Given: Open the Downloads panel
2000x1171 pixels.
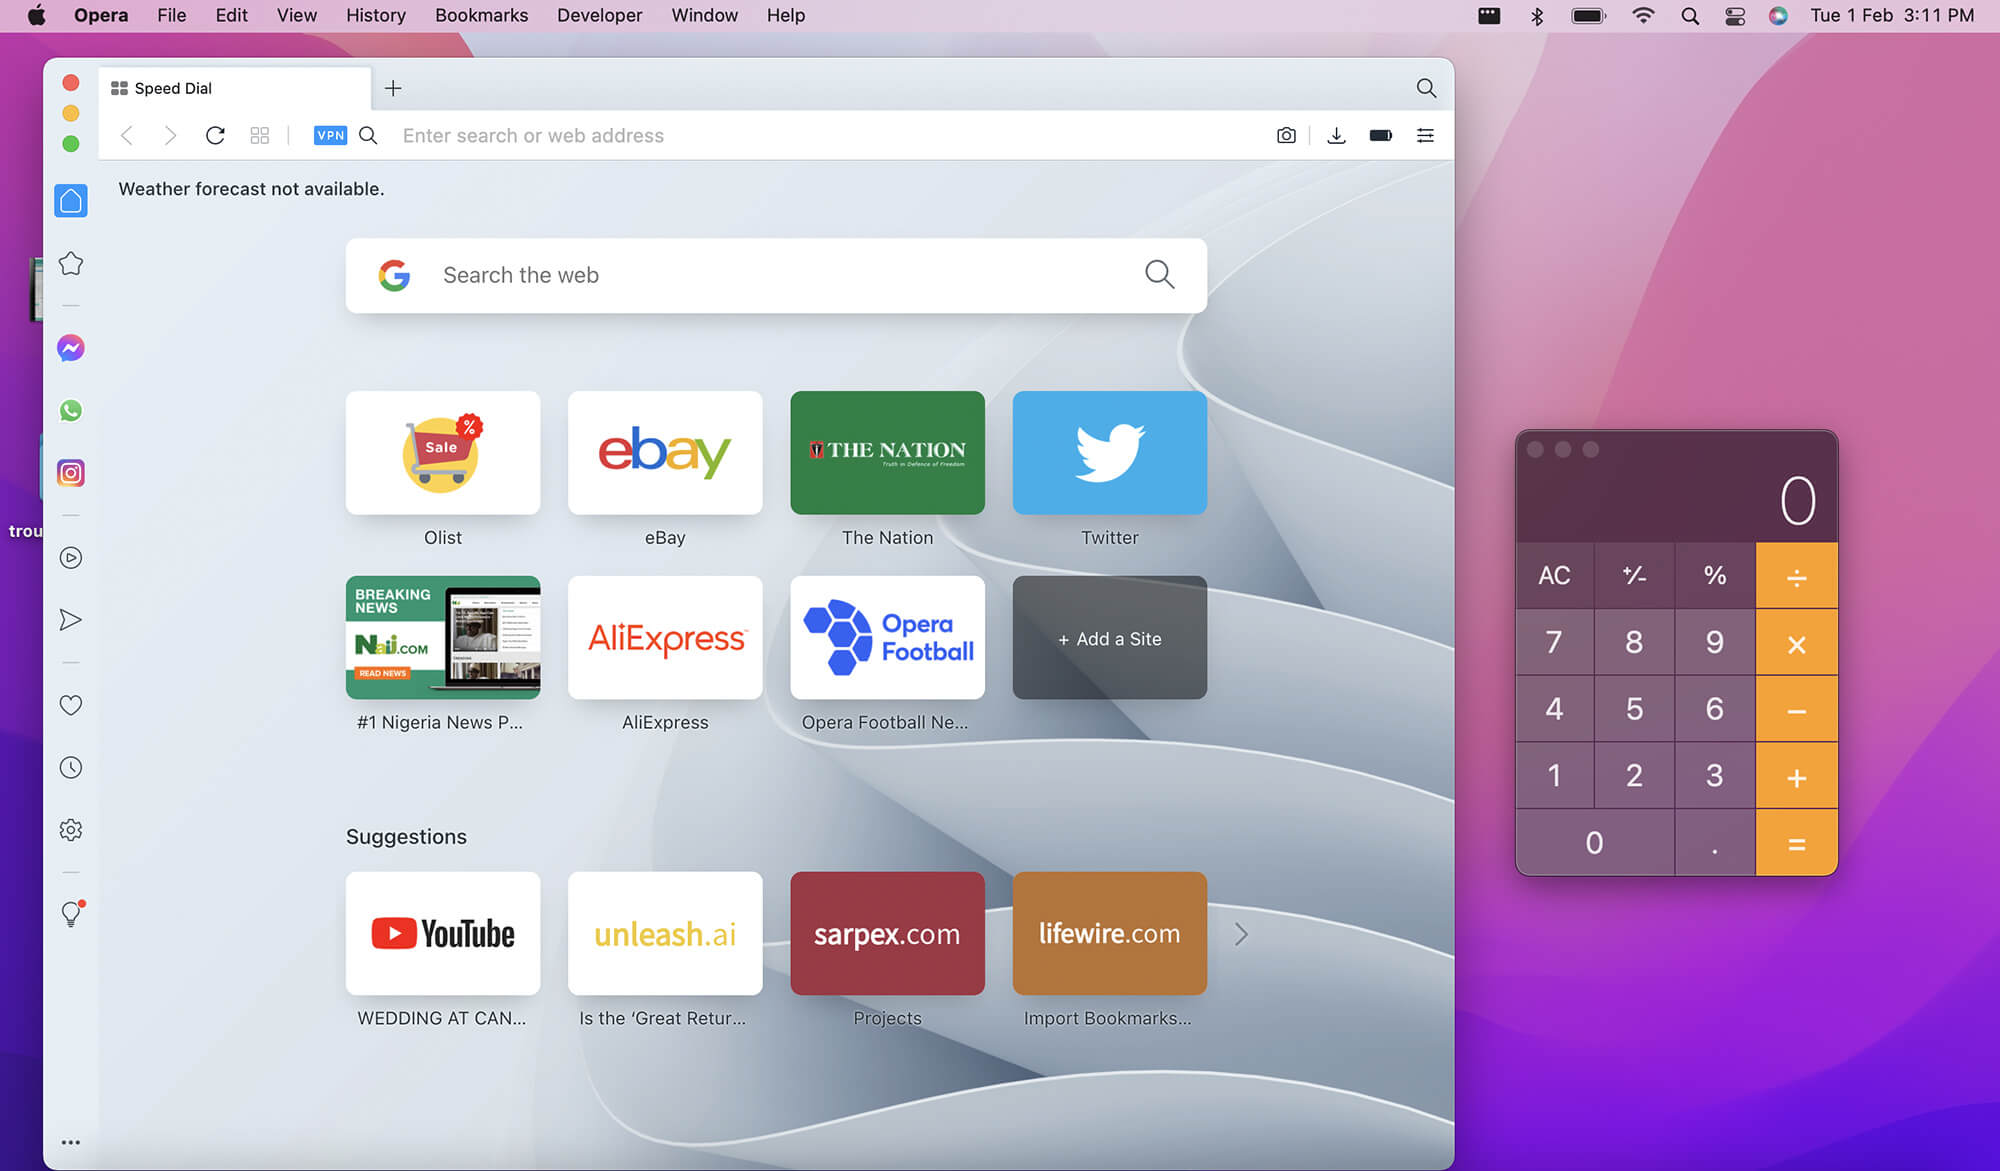Looking at the screenshot, I should coord(1336,135).
